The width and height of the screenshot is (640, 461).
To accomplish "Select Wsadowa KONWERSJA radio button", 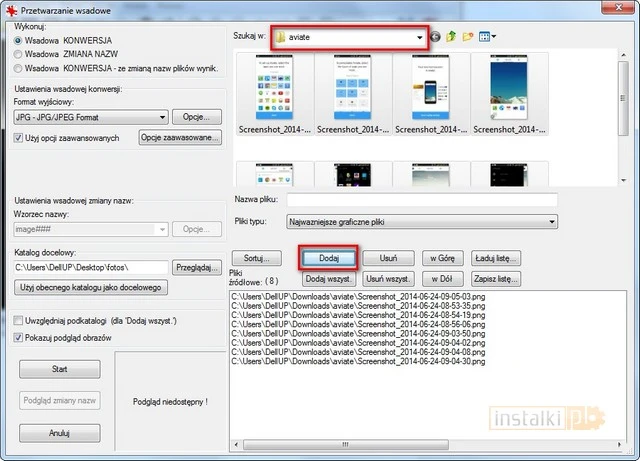I will point(19,40).
